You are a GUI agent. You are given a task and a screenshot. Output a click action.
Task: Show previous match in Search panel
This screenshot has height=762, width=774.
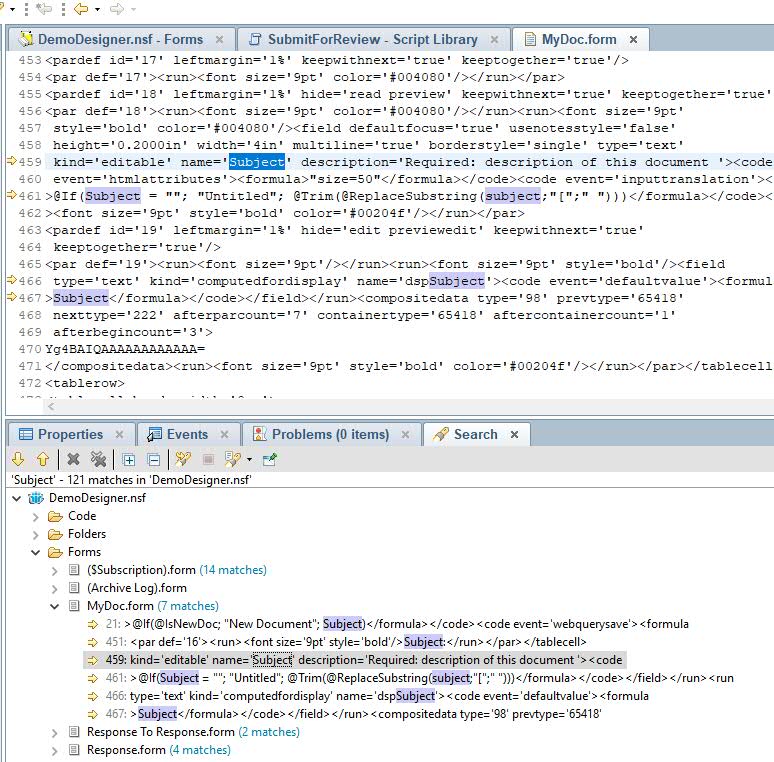click(42, 460)
